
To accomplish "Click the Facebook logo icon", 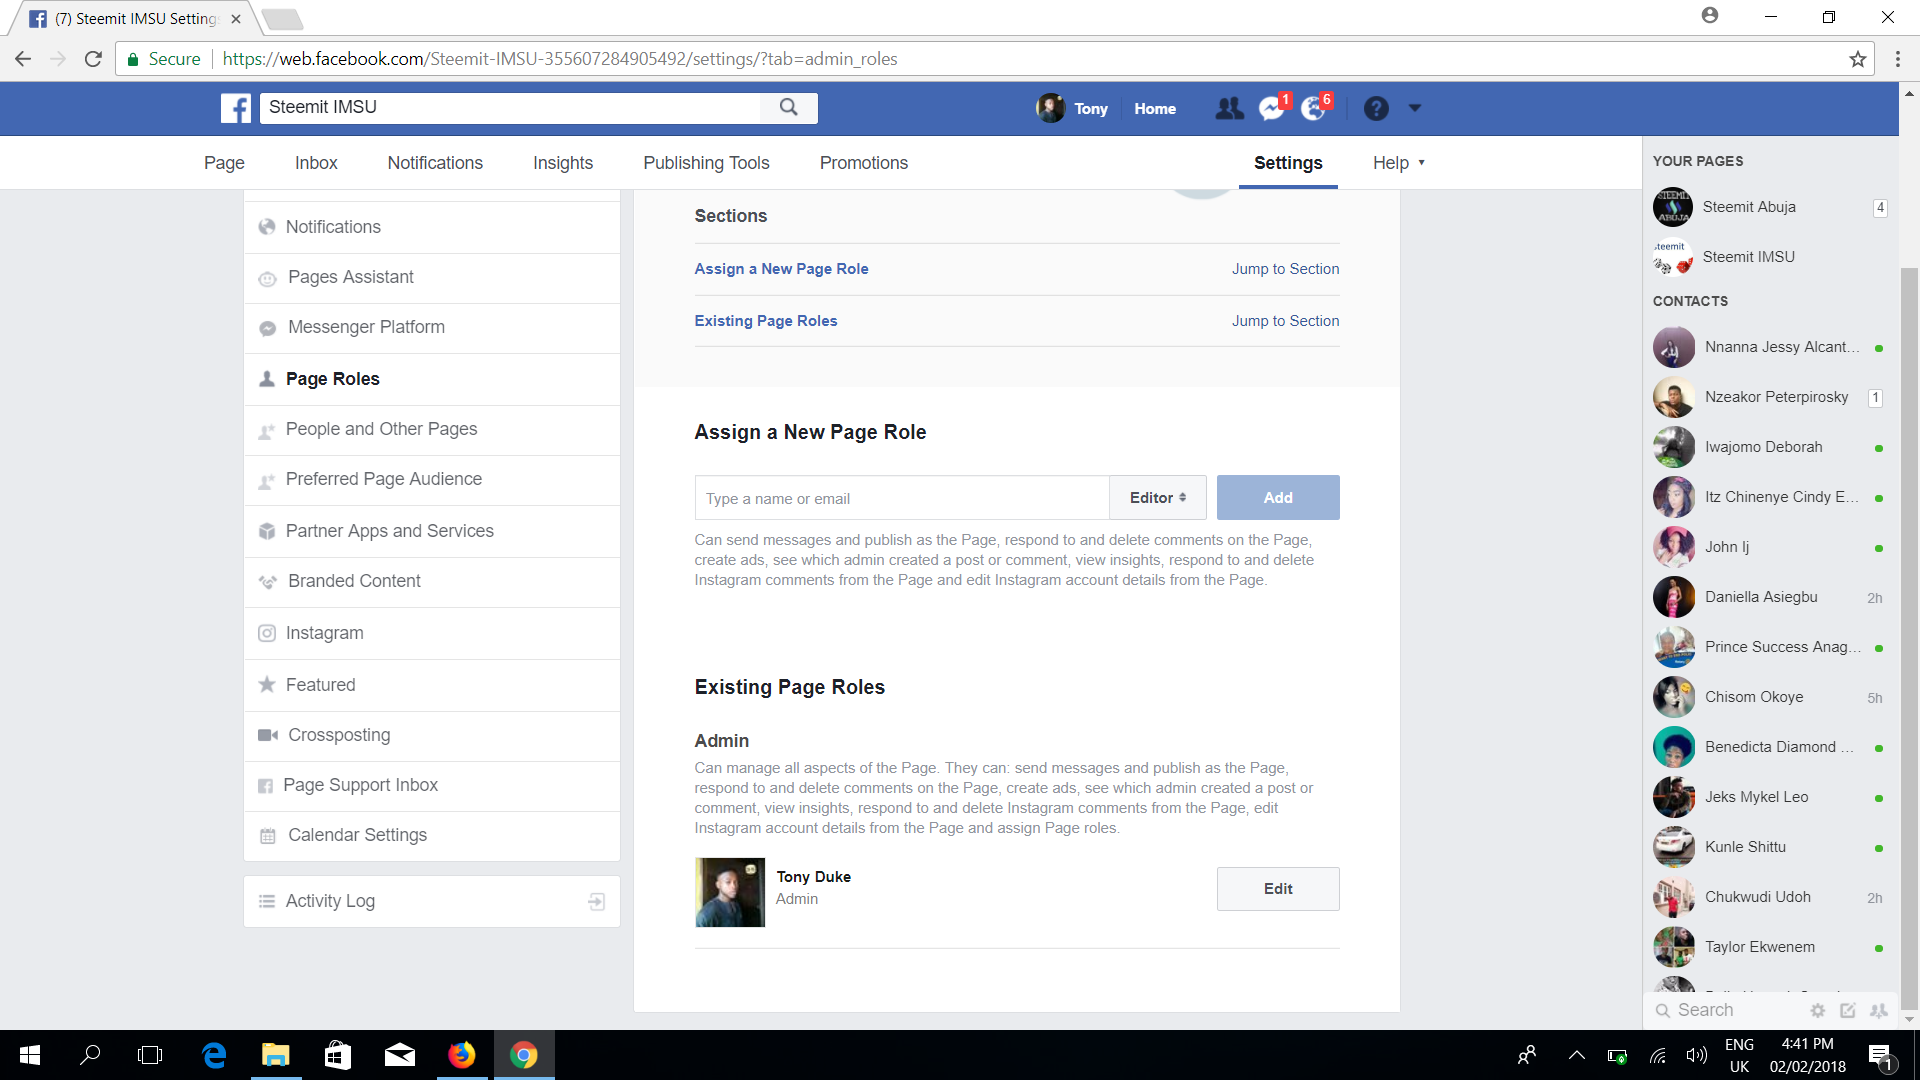I will point(236,108).
